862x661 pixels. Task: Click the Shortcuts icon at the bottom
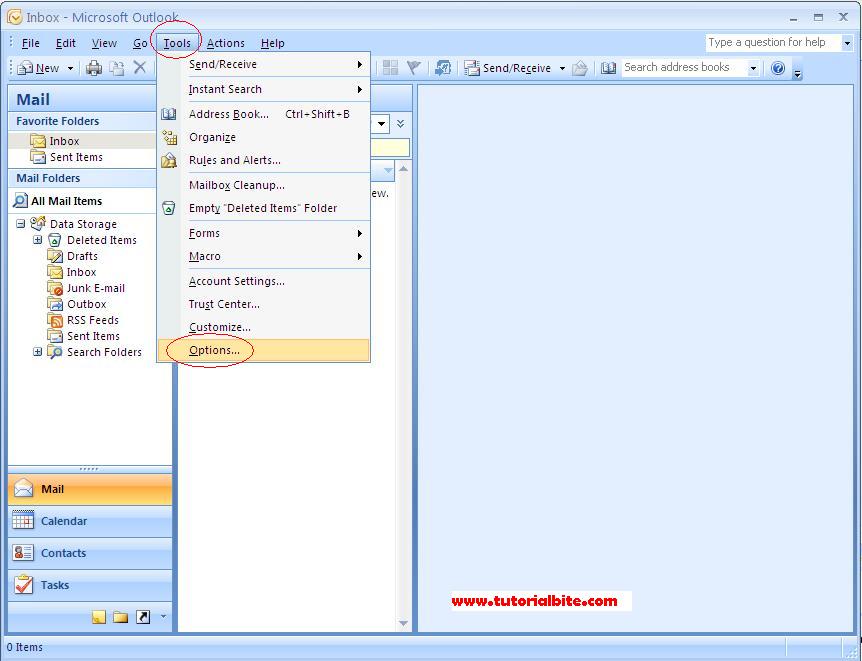click(x=143, y=616)
